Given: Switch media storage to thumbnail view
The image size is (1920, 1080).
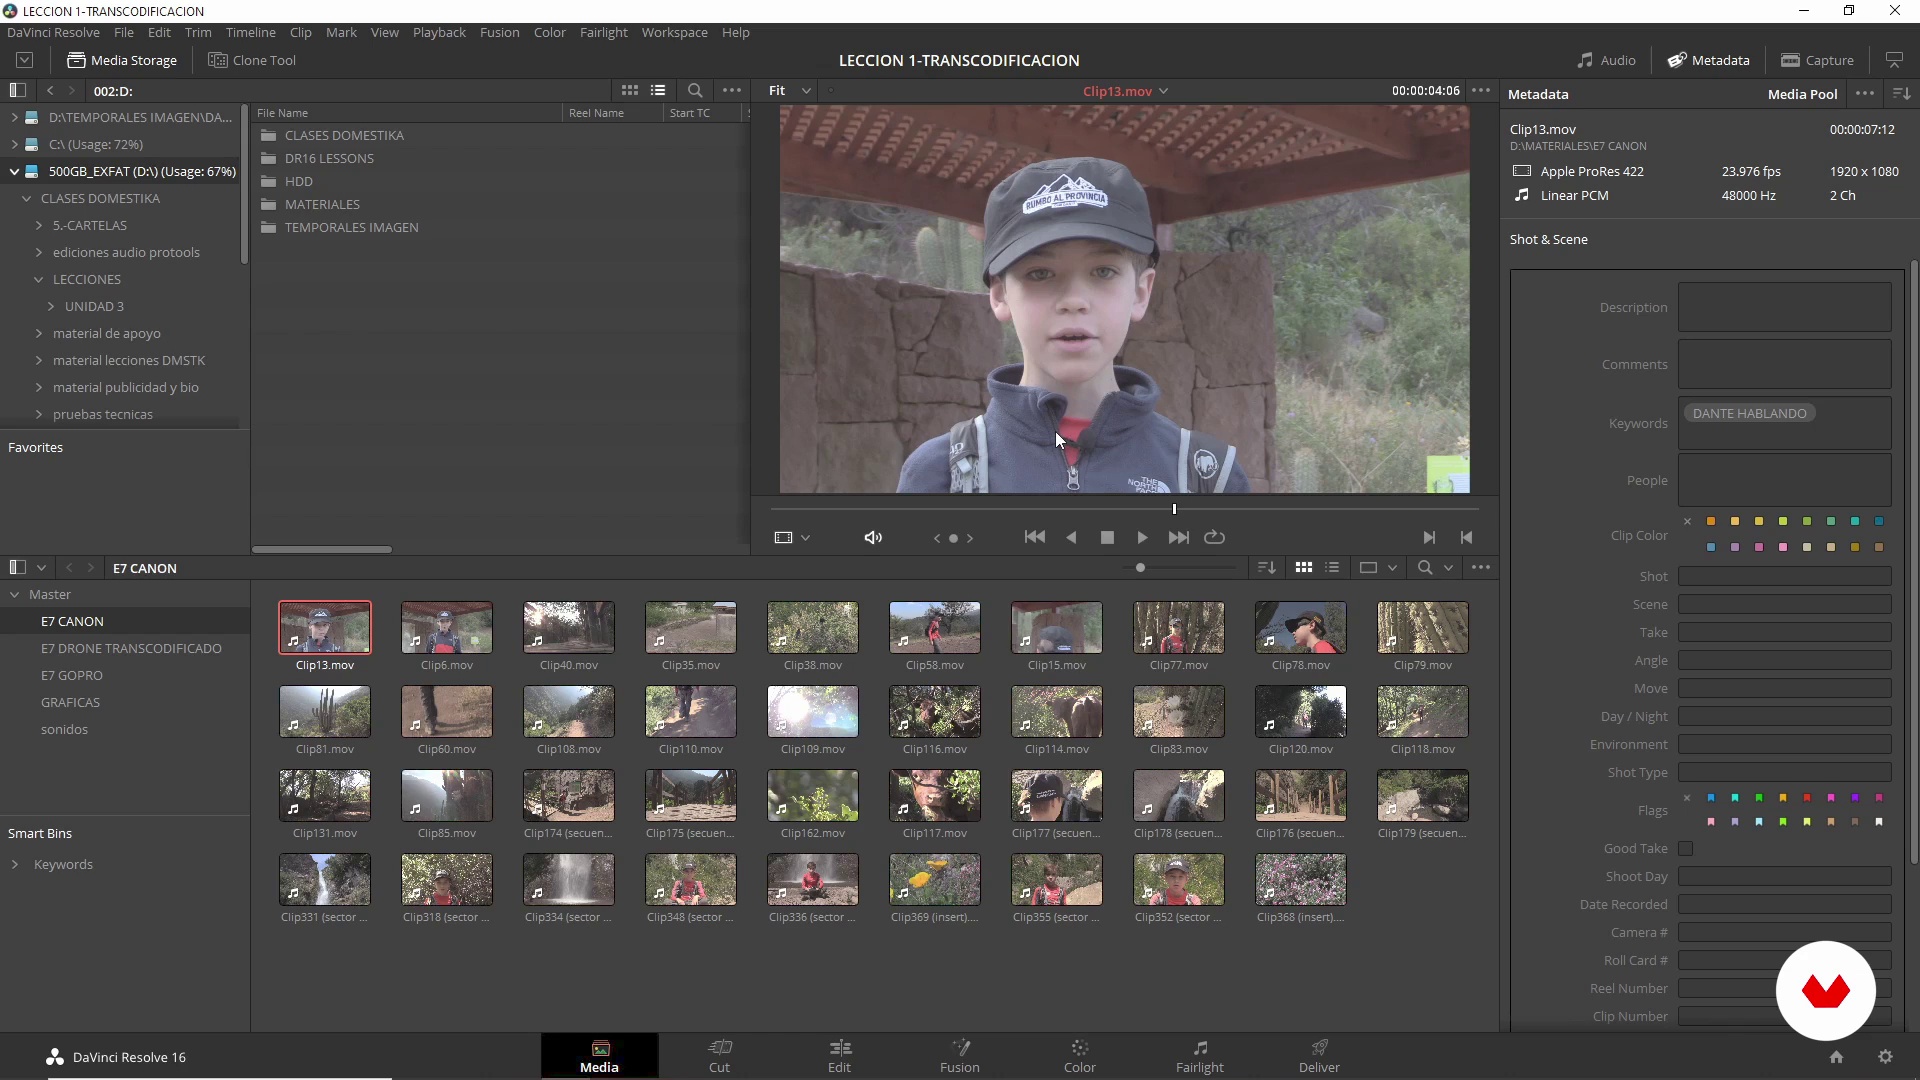Looking at the screenshot, I should click(630, 90).
